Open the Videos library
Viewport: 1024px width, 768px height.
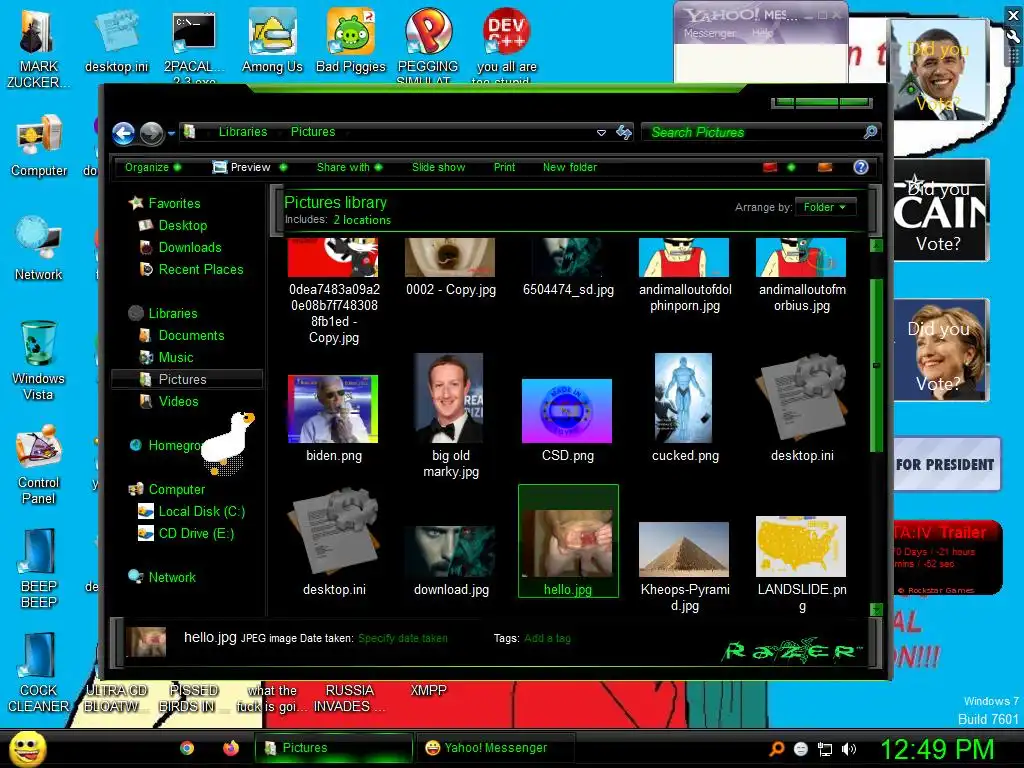coord(178,402)
